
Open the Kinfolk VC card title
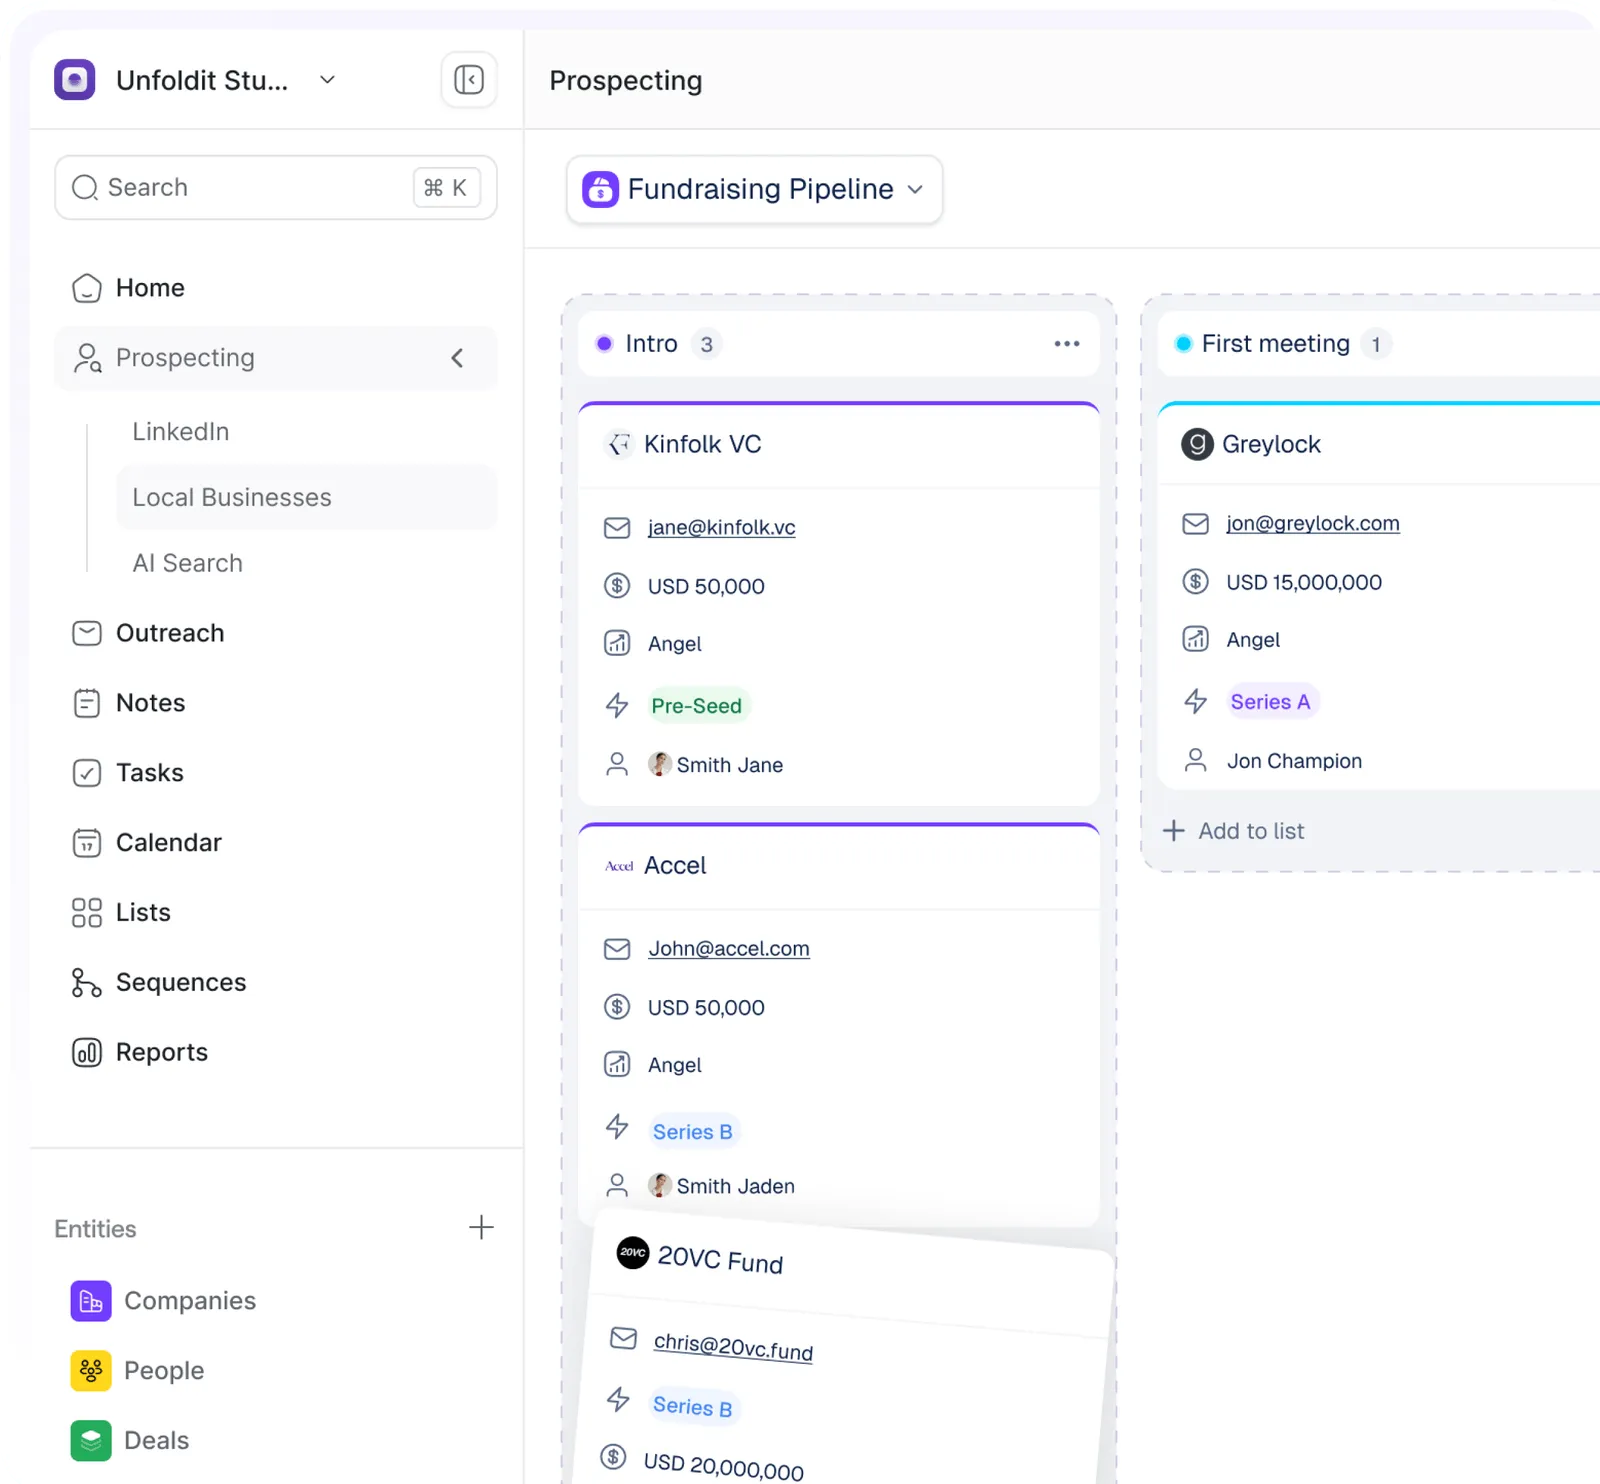click(703, 444)
